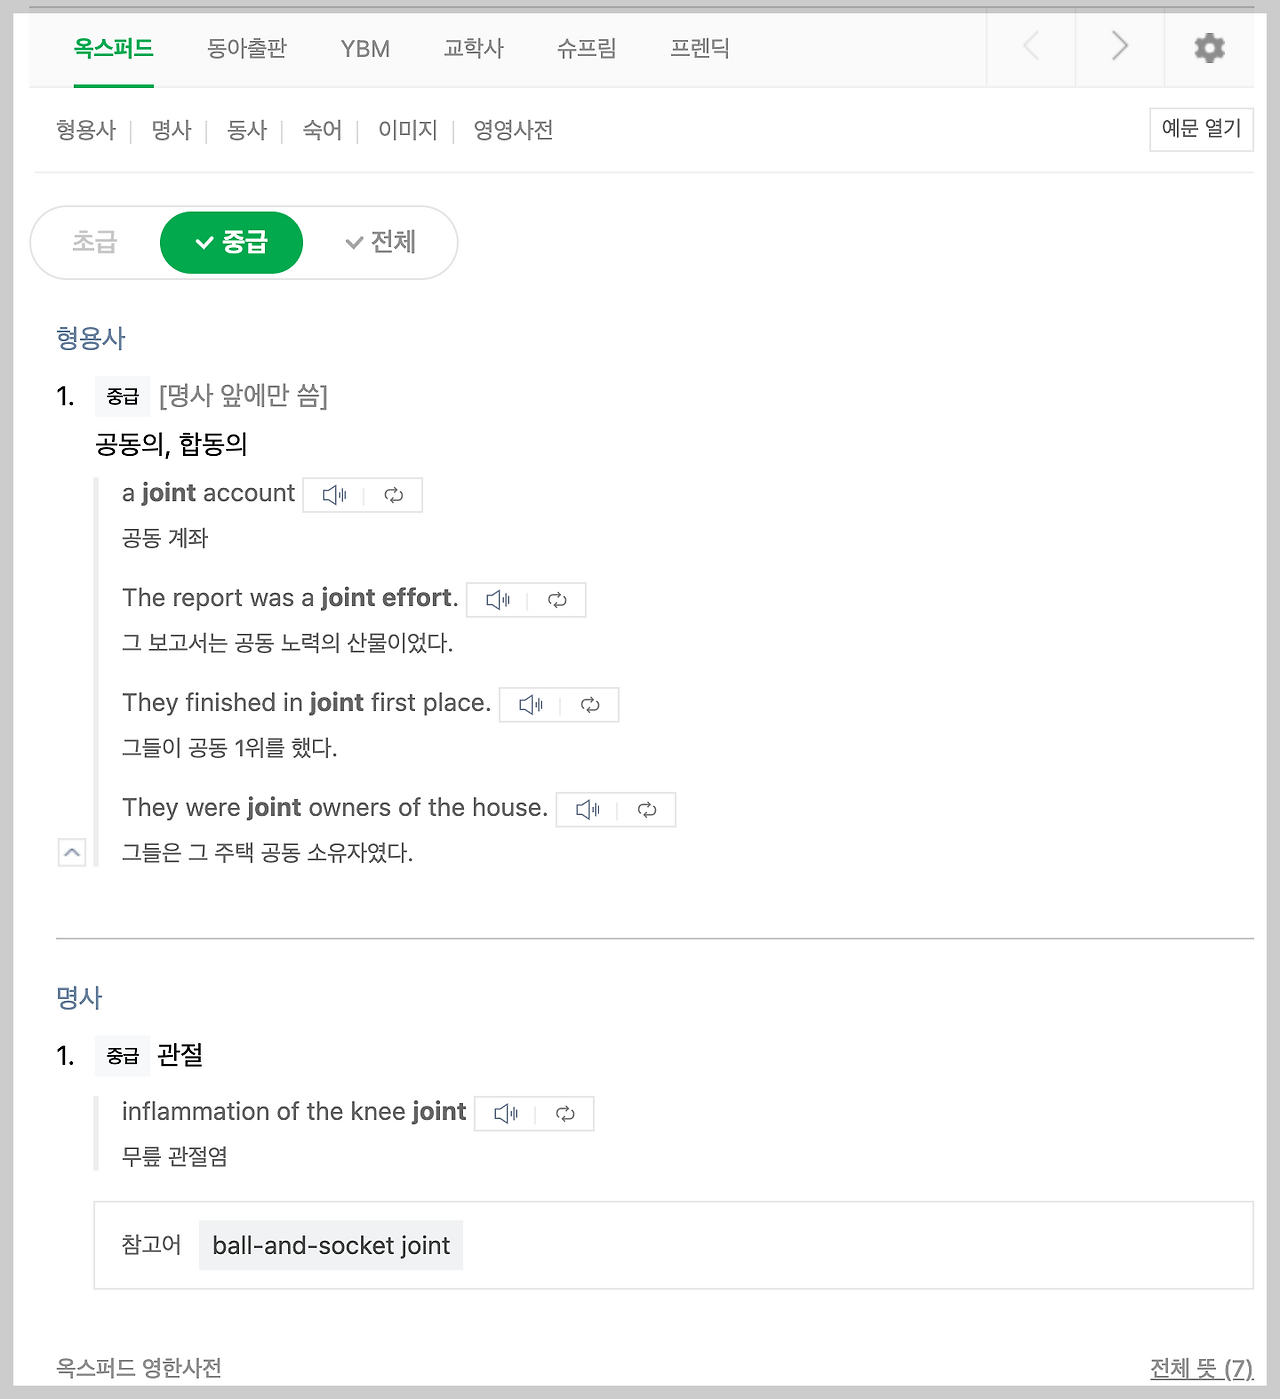
Task: Play audio for "The report was a joint effort"
Action: (x=497, y=599)
